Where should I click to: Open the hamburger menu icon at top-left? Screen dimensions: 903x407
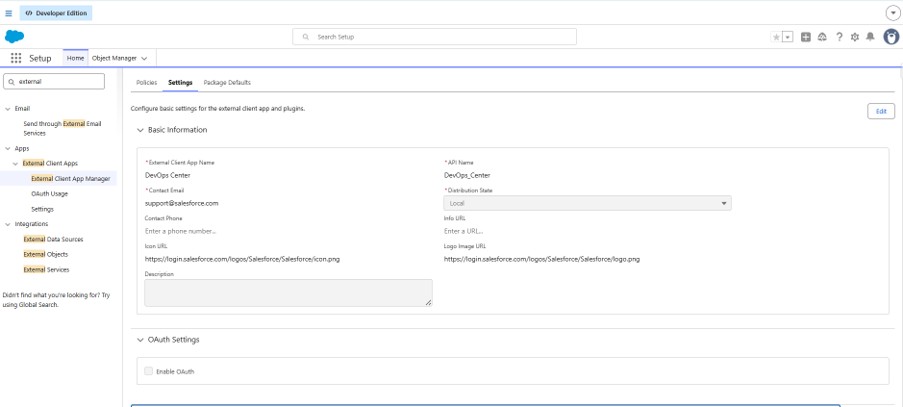click(9, 13)
